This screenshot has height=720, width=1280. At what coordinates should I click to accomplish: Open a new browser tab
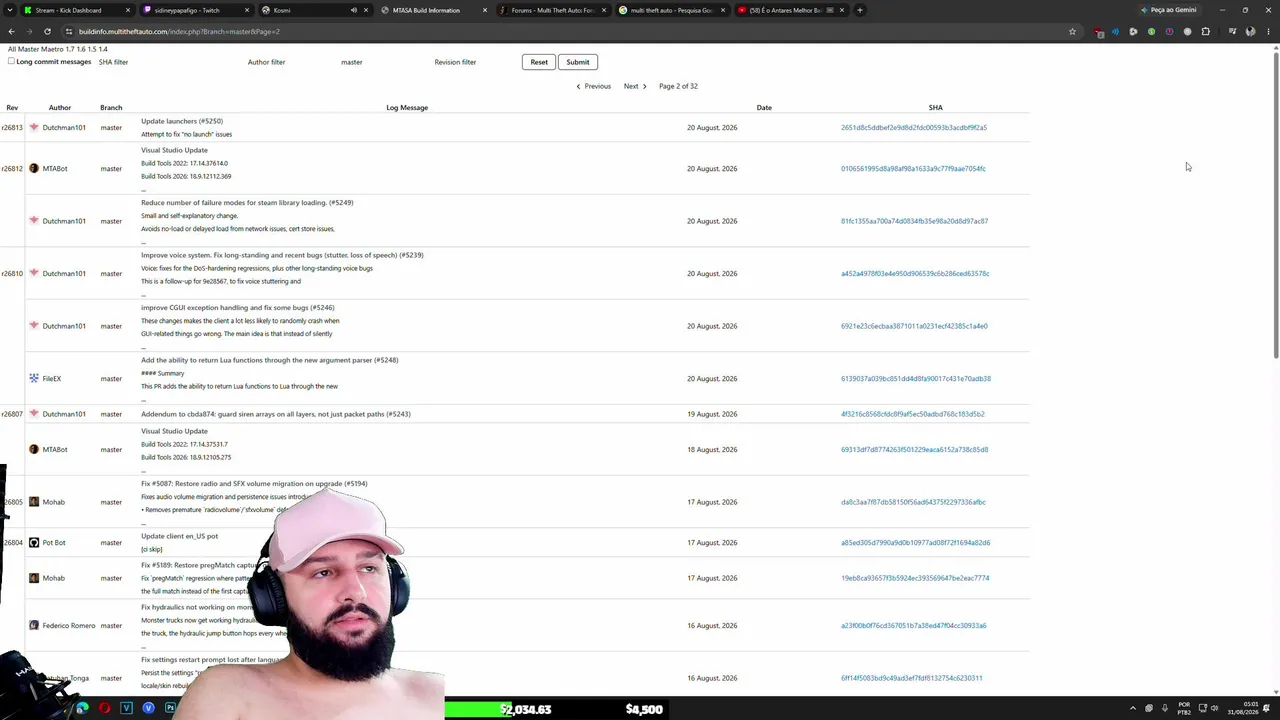(x=860, y=10)
